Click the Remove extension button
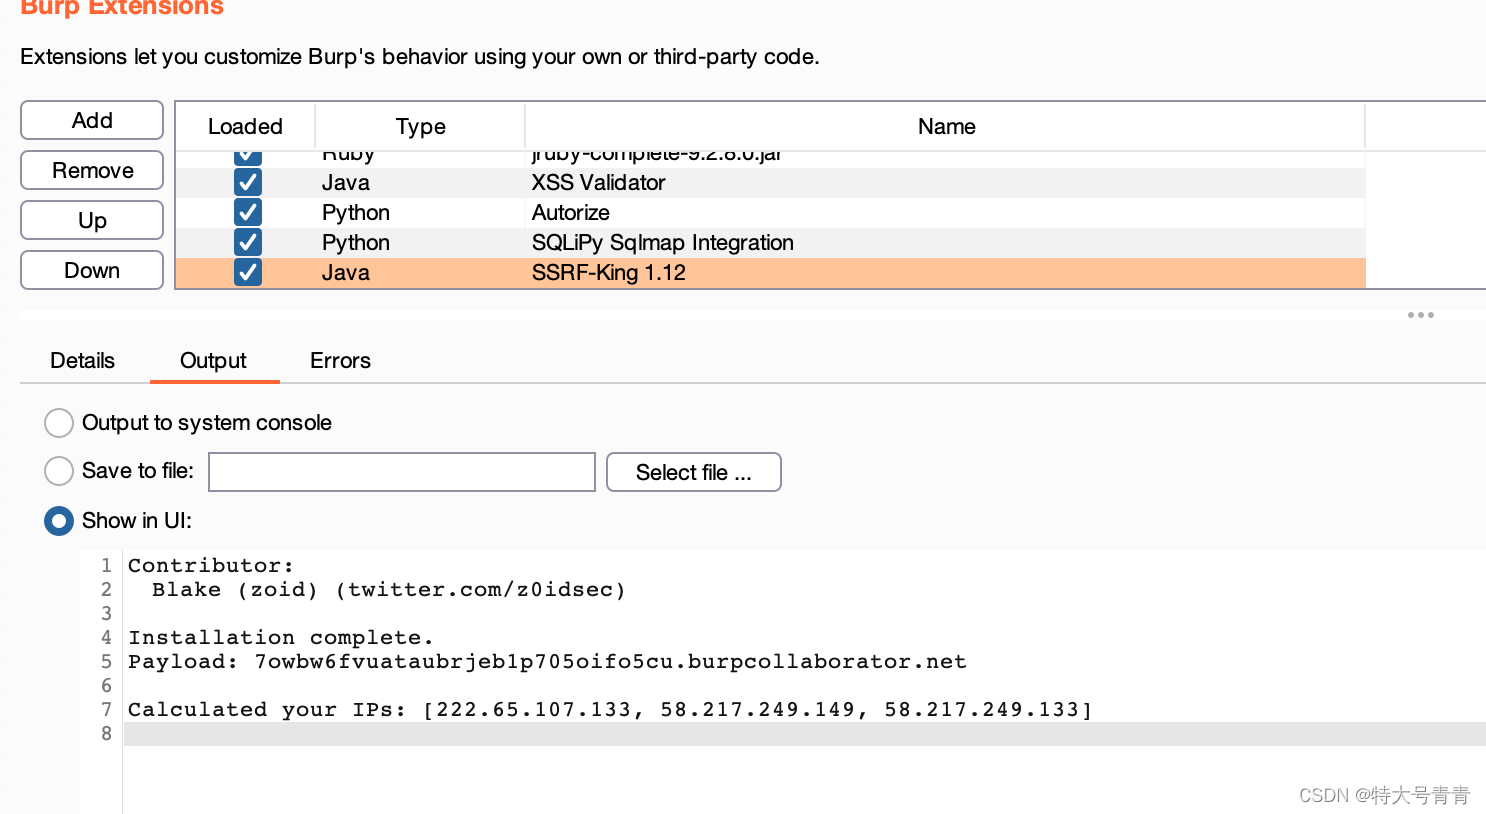This screenshot has width=1486, height=814. click(x=92, y=170)
